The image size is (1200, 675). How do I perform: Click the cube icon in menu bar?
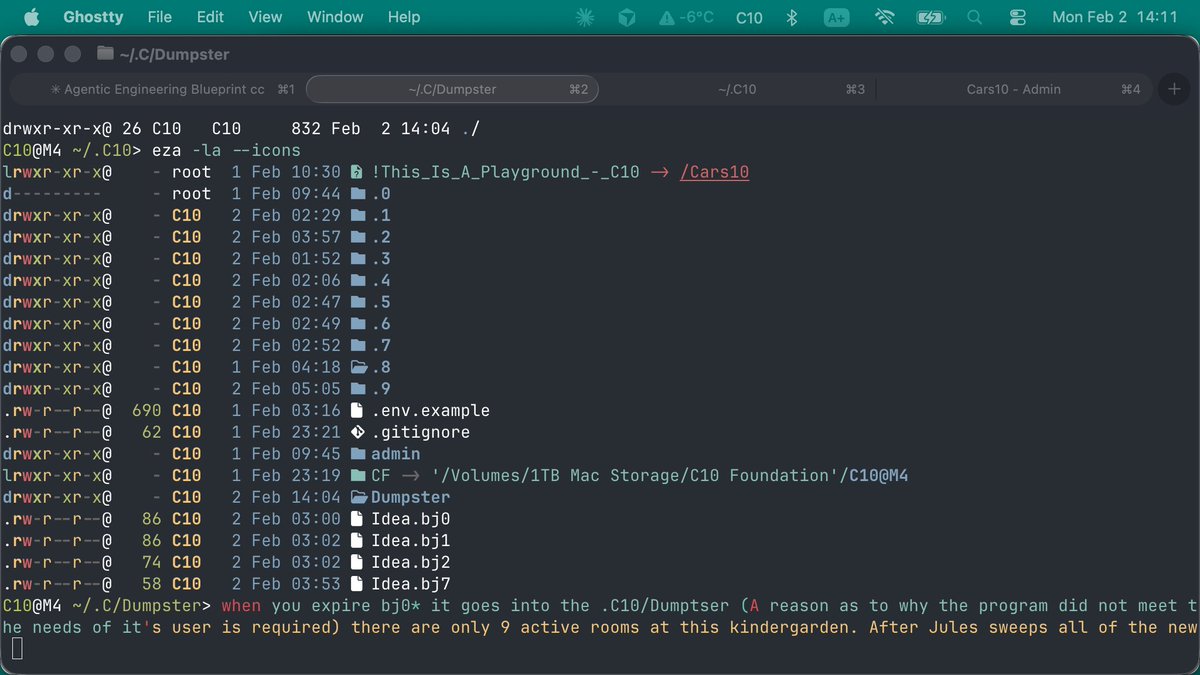[626, 17]
